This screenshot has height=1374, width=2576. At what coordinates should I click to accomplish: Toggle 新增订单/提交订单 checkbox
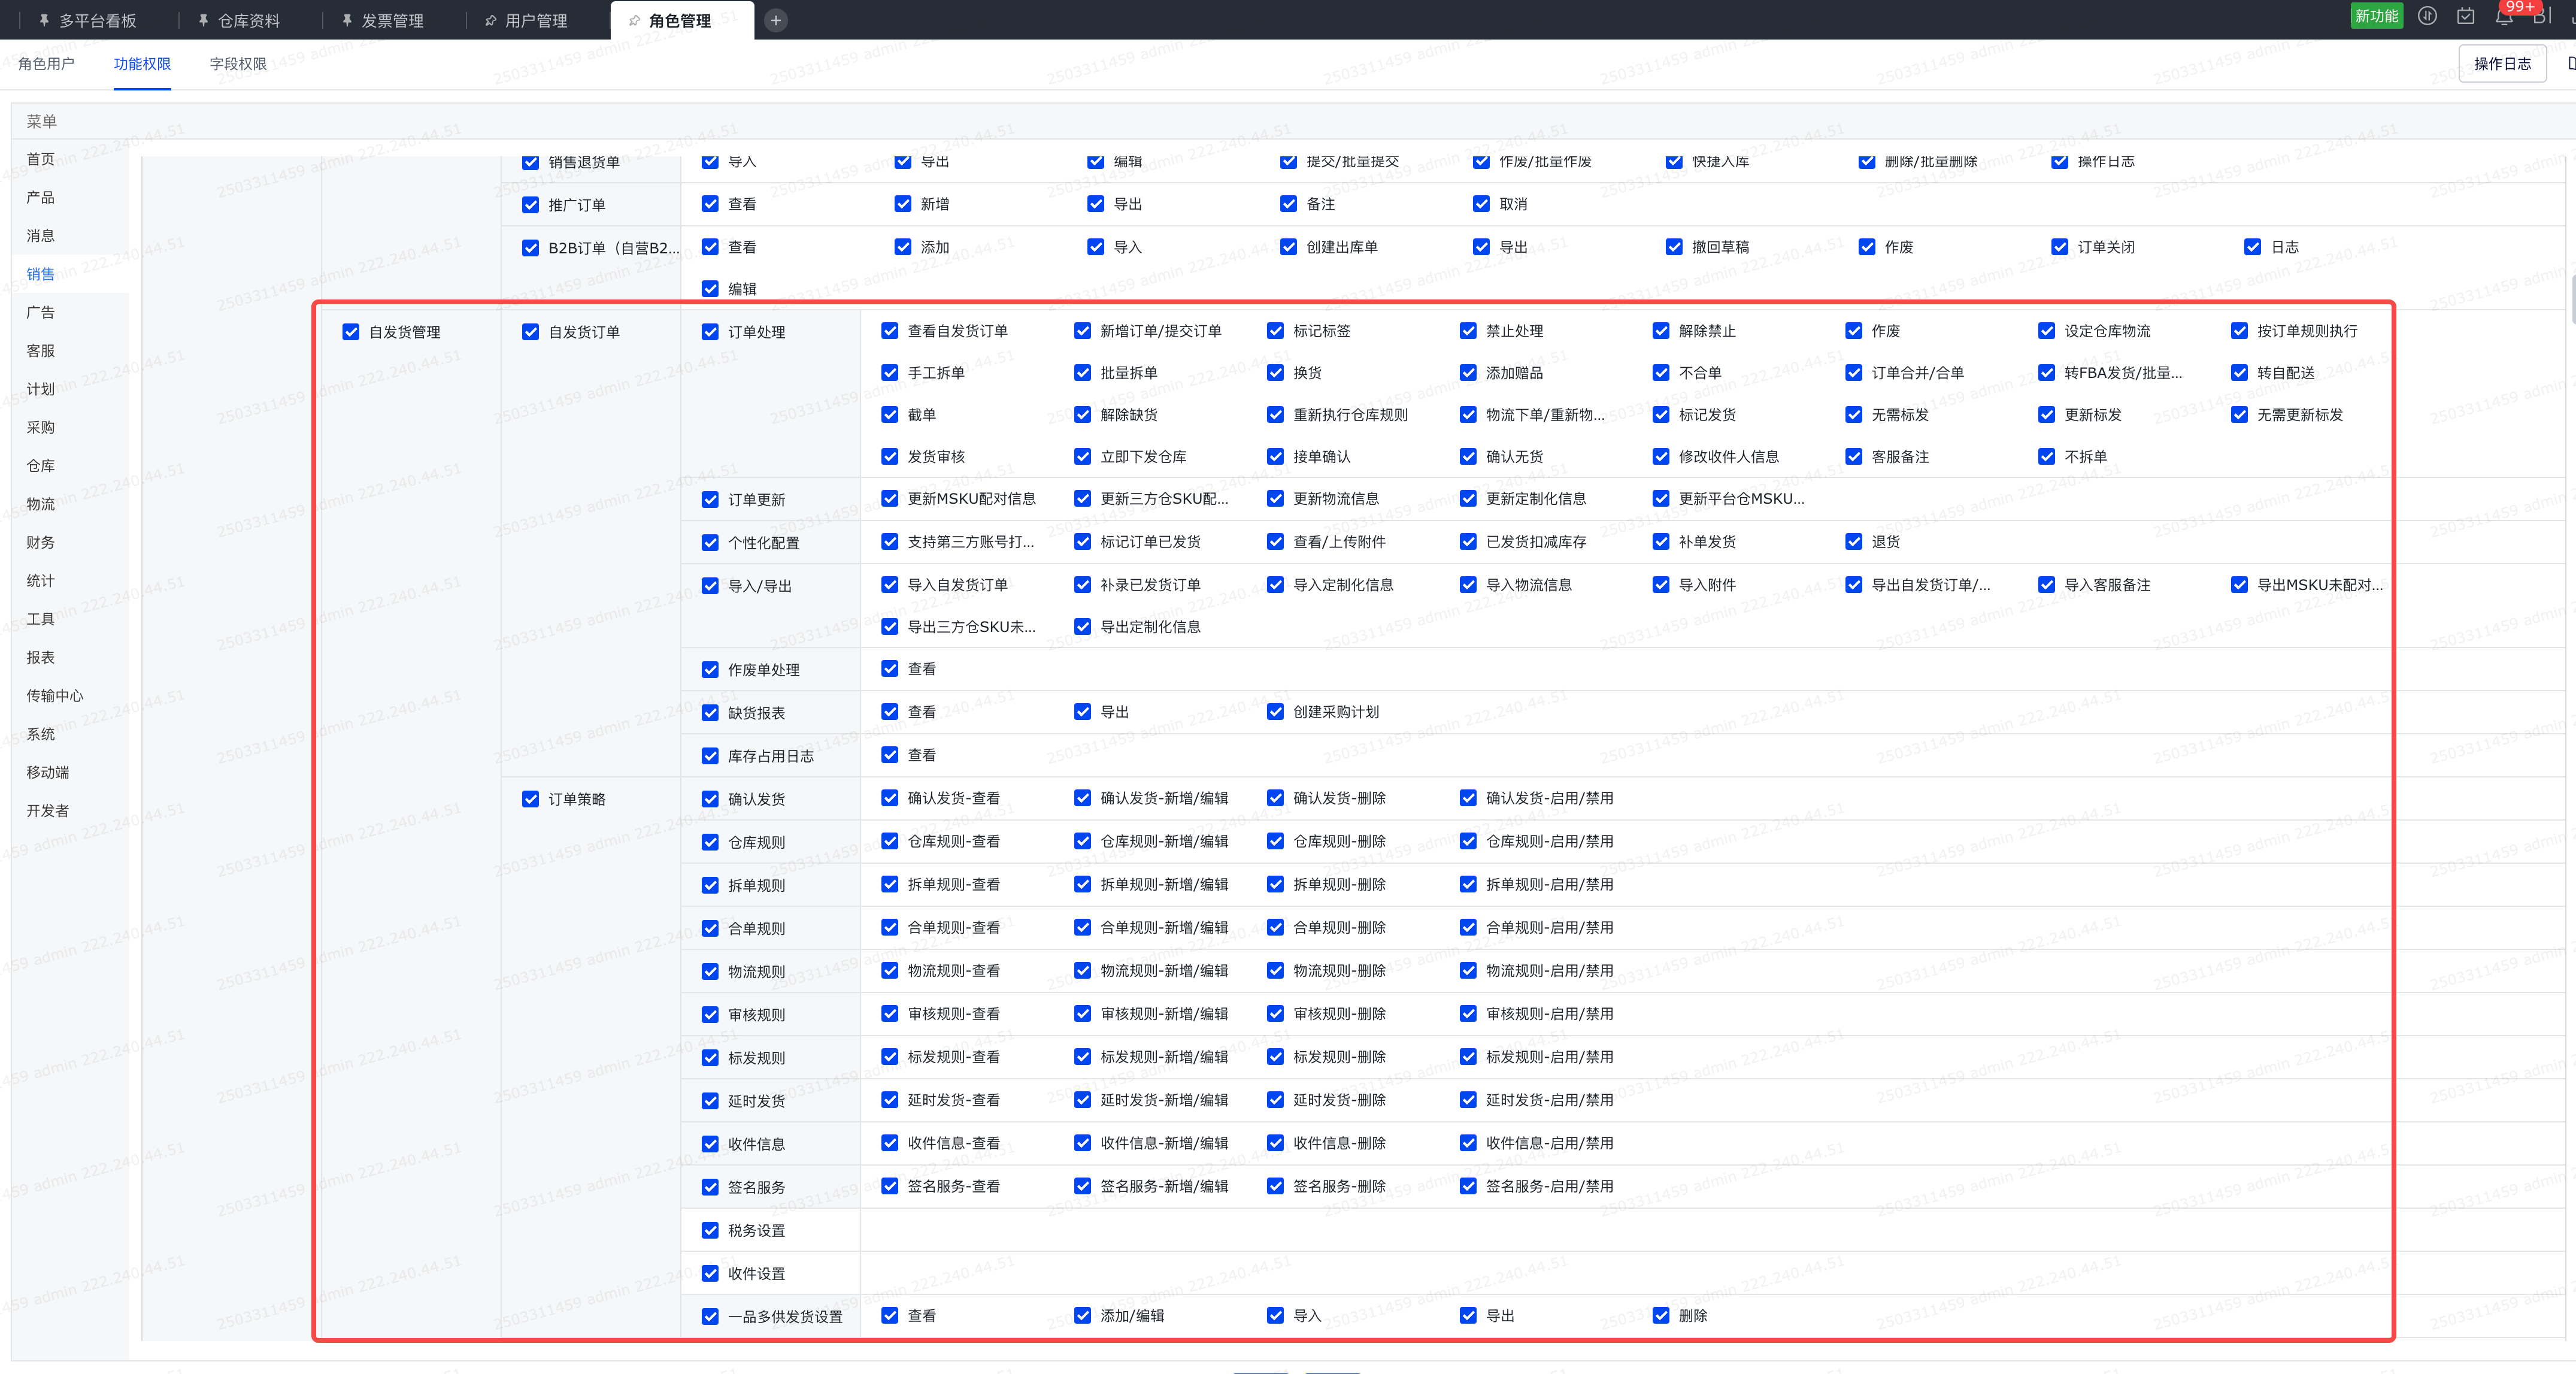[x=1082, y=331]
